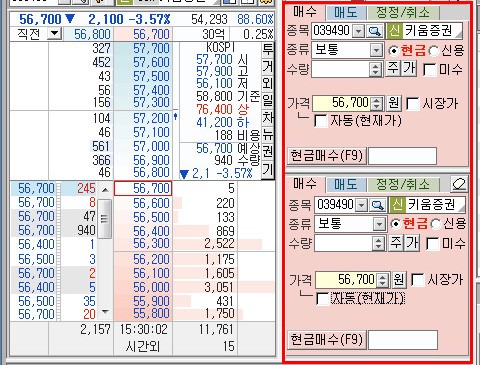Open the 투 vertical side tab
480x365 pixels.
point(268,50)
